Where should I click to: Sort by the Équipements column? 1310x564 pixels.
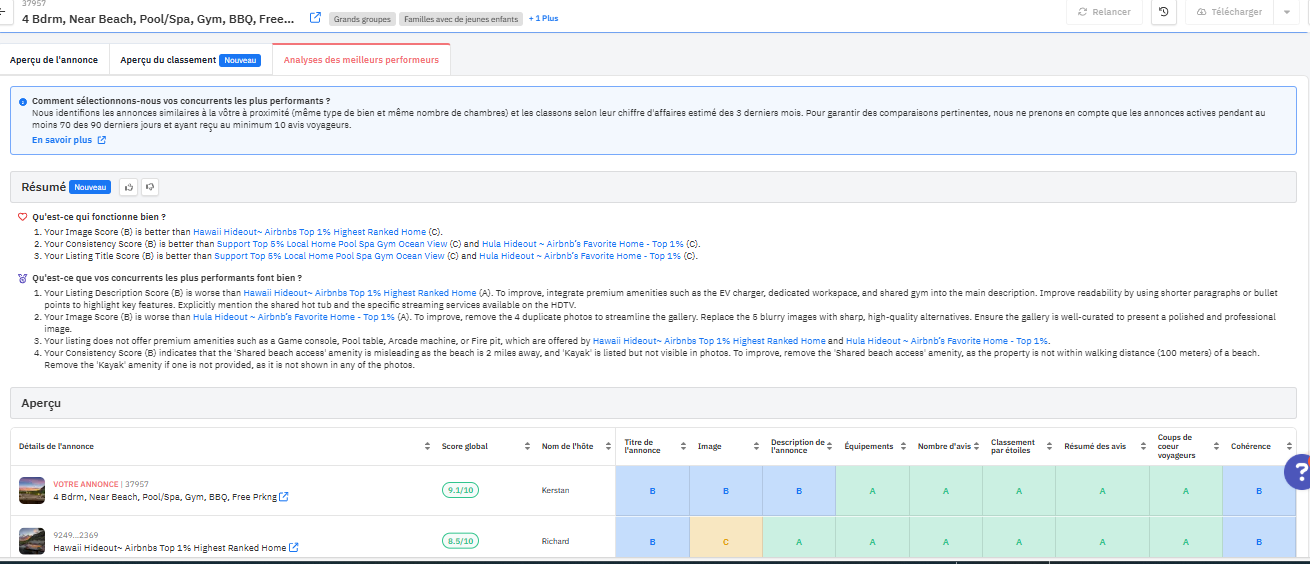pos(905,446)
